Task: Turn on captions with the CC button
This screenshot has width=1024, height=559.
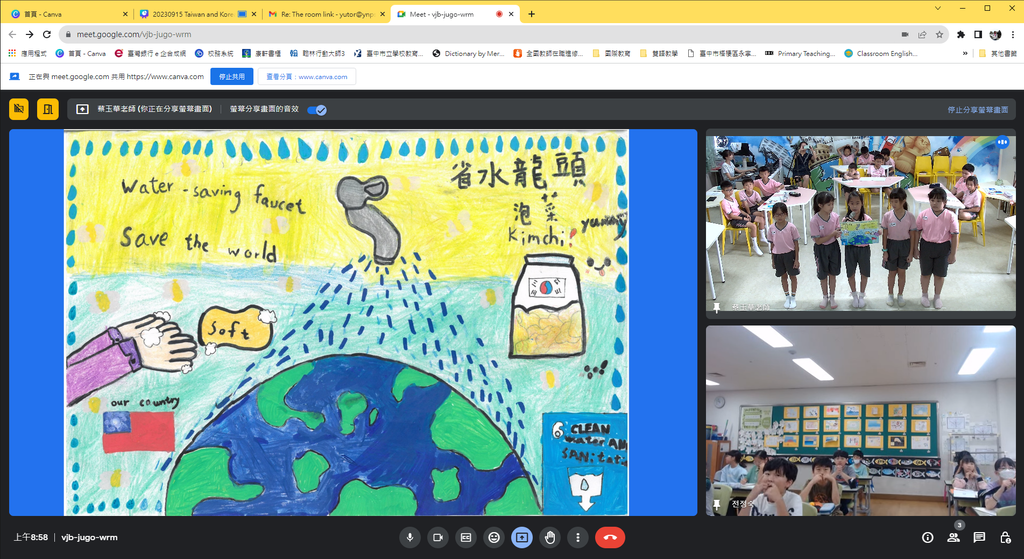Action: pyautogui.click(x=466, y=537)
